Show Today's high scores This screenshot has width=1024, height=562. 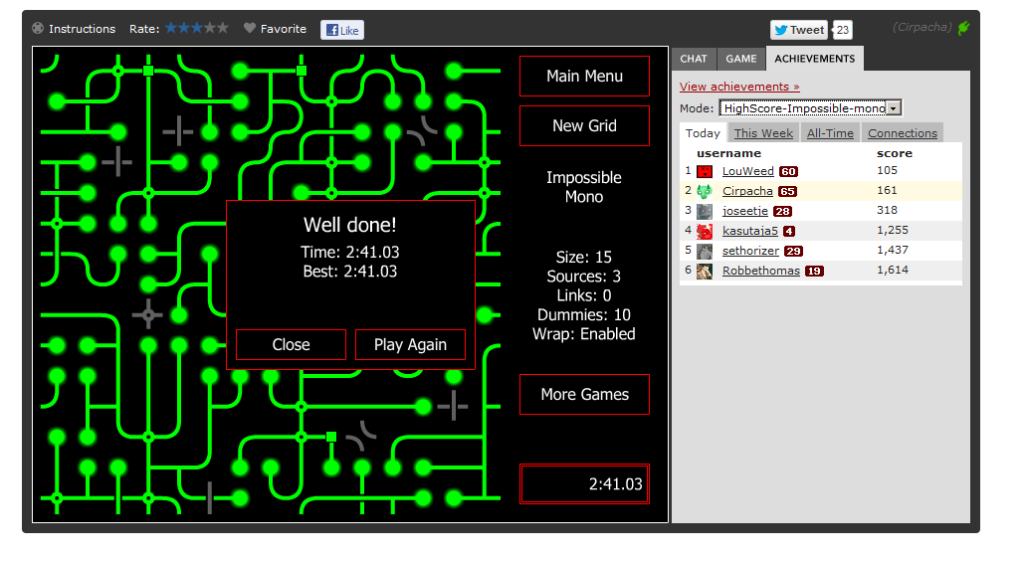coord(703,133)
